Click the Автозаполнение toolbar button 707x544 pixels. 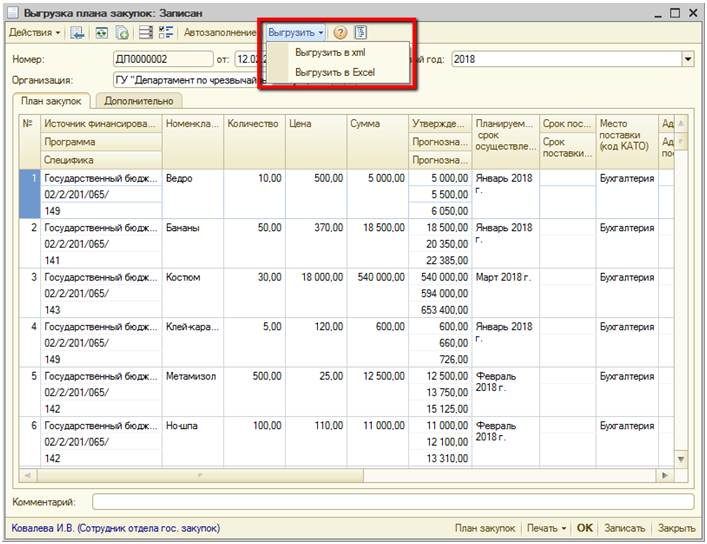tap(219, 33)
